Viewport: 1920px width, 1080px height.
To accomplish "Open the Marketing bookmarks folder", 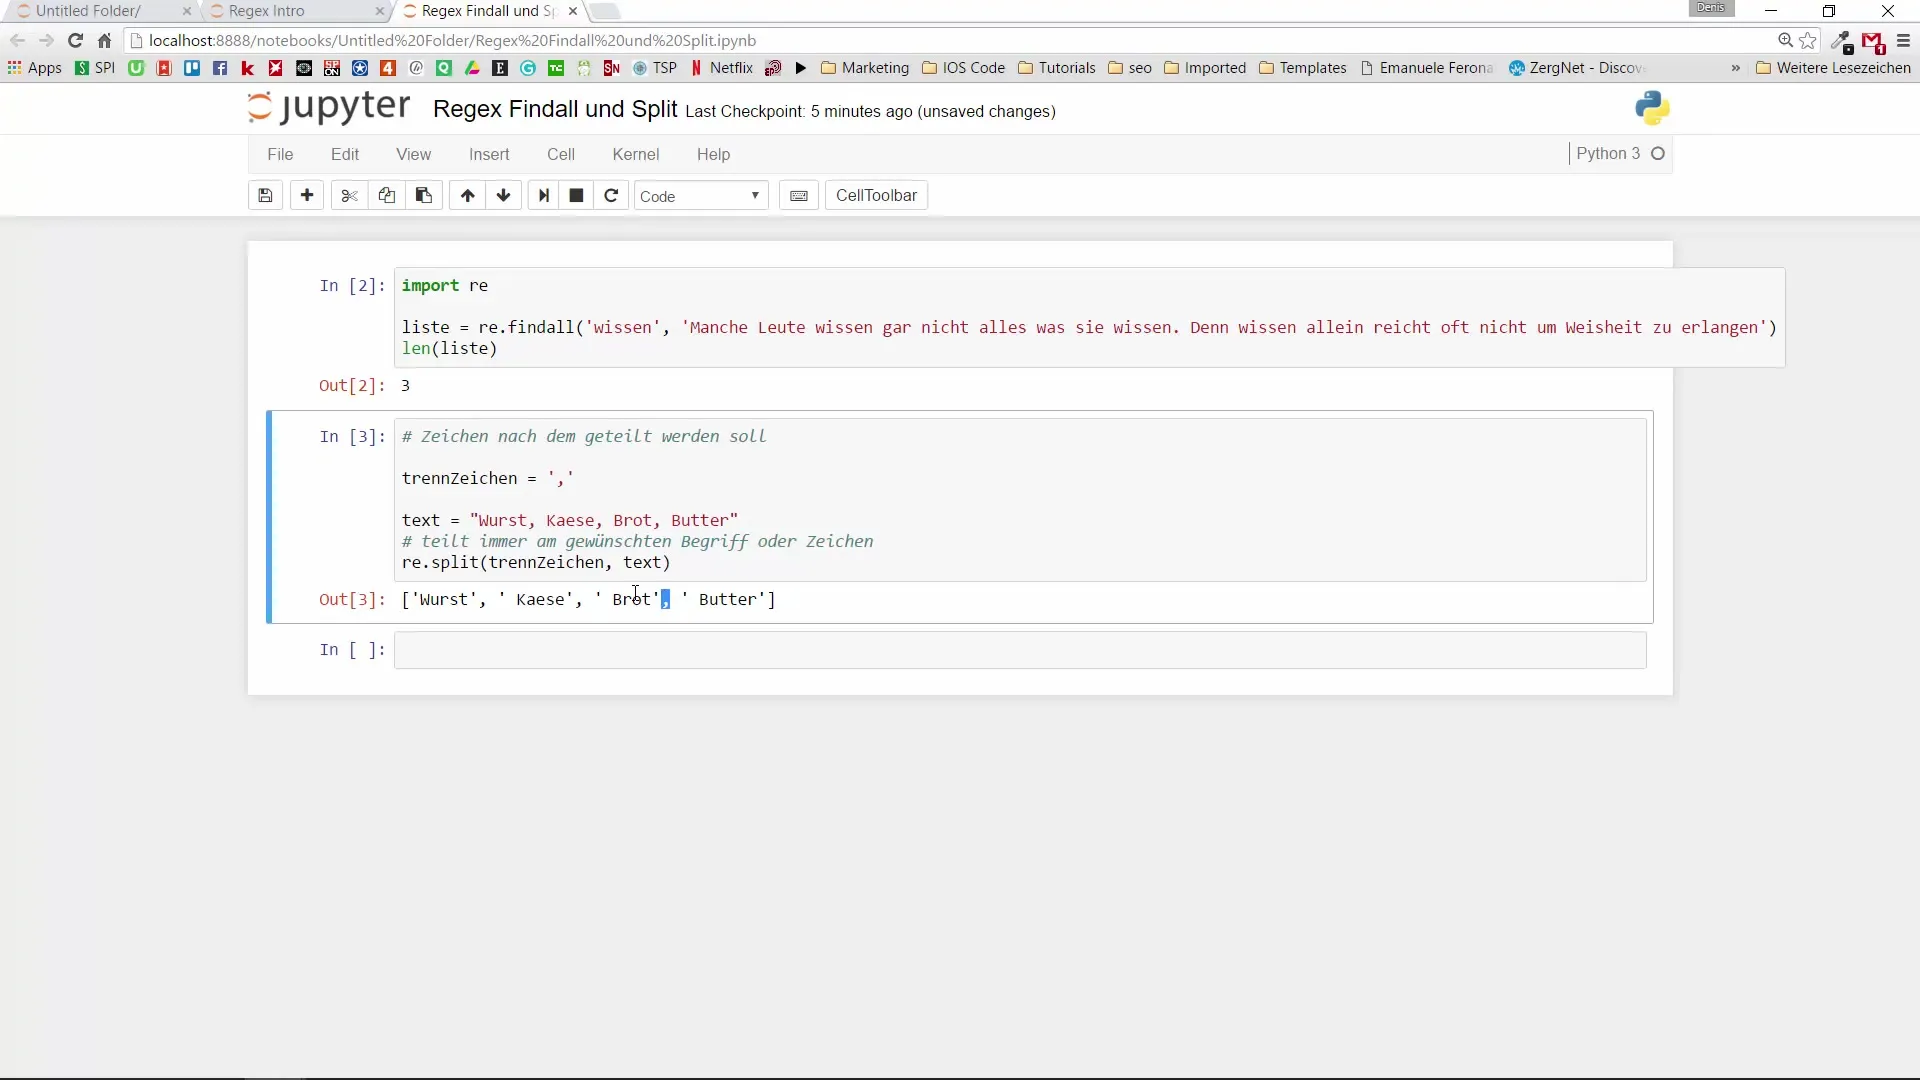I will tap(865, 68).
